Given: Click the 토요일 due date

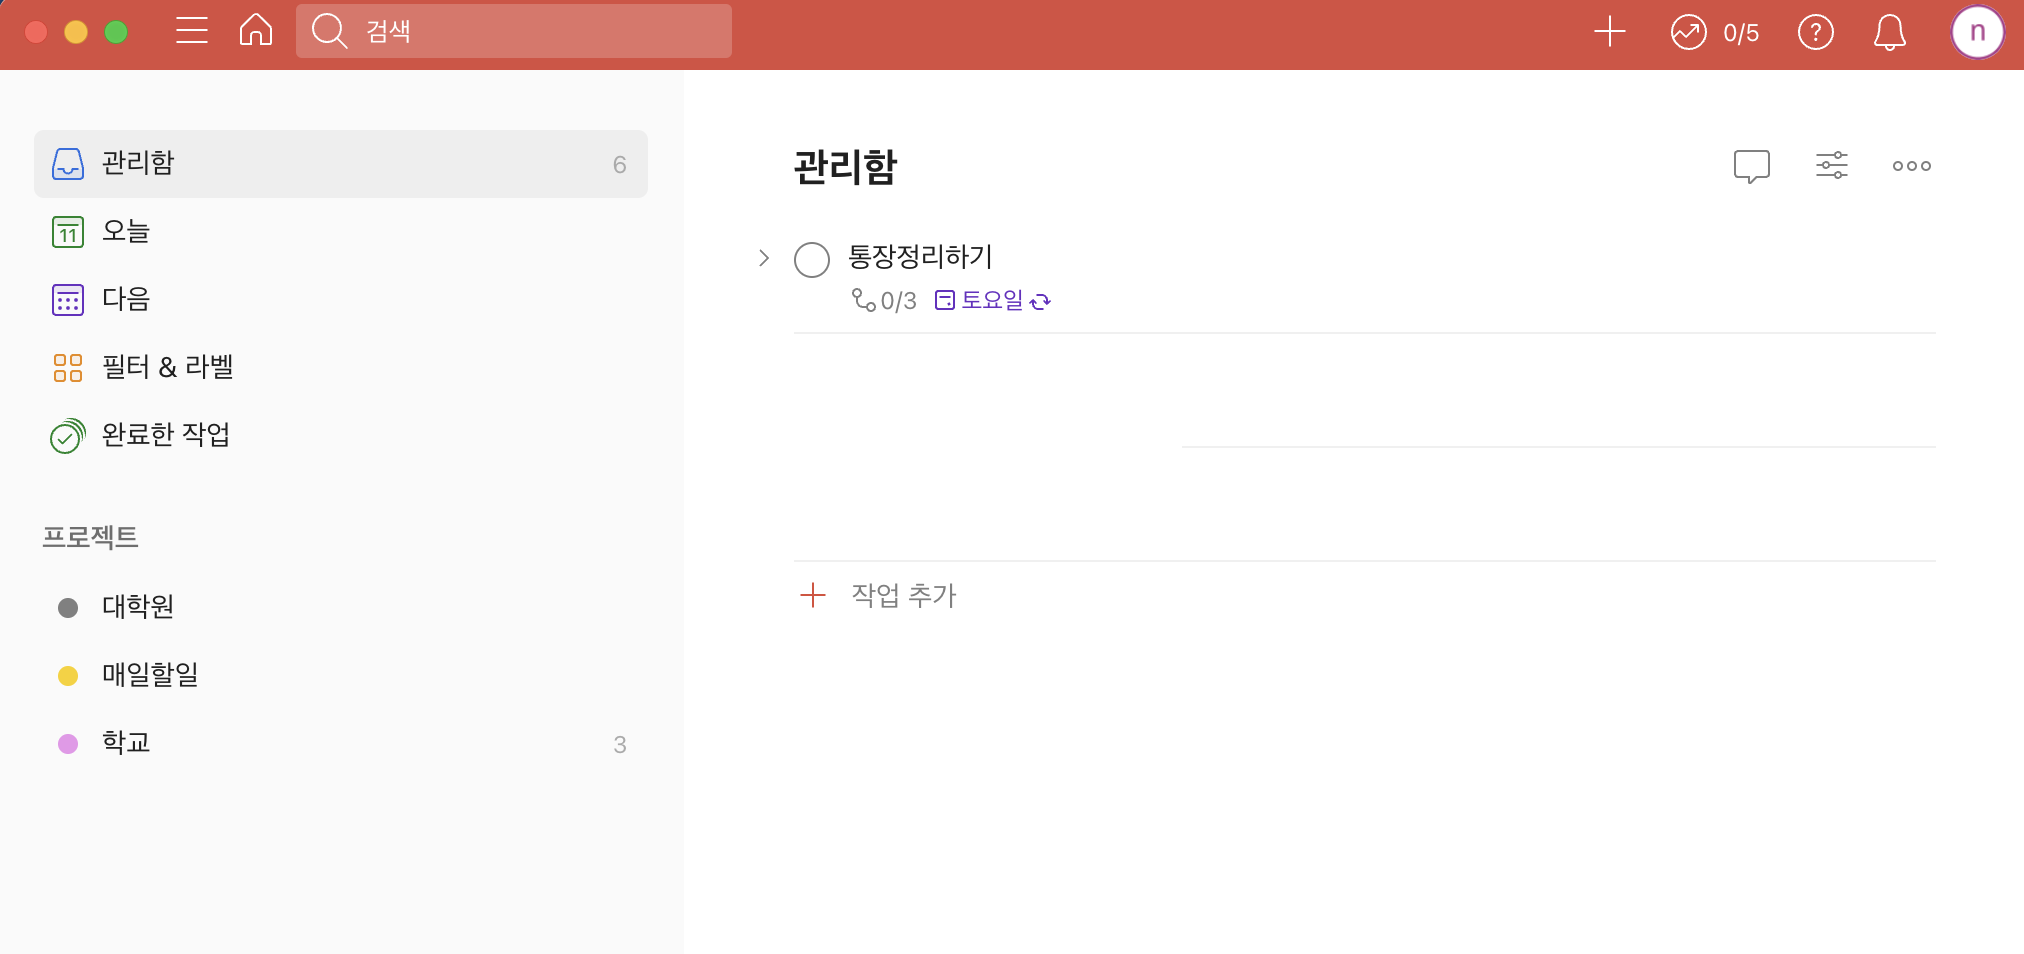Looking at the screenshot, I should [x=980, y=300].
